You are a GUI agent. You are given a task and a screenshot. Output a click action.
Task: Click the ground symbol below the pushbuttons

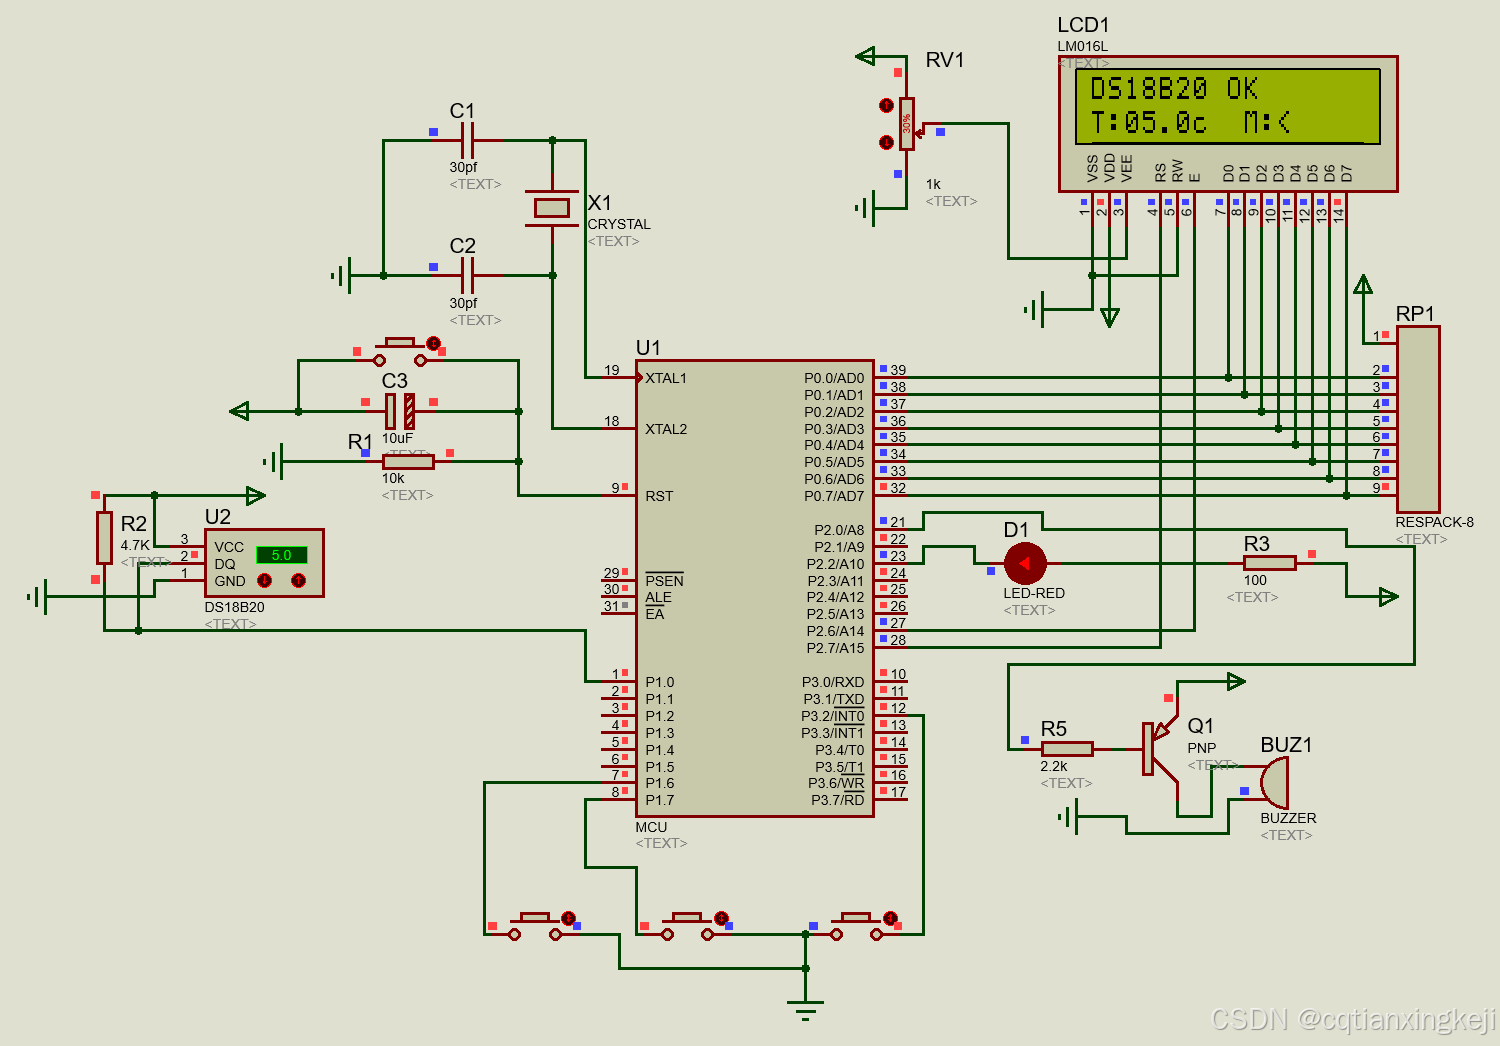pyautogui.click(x=805, y=1008)
